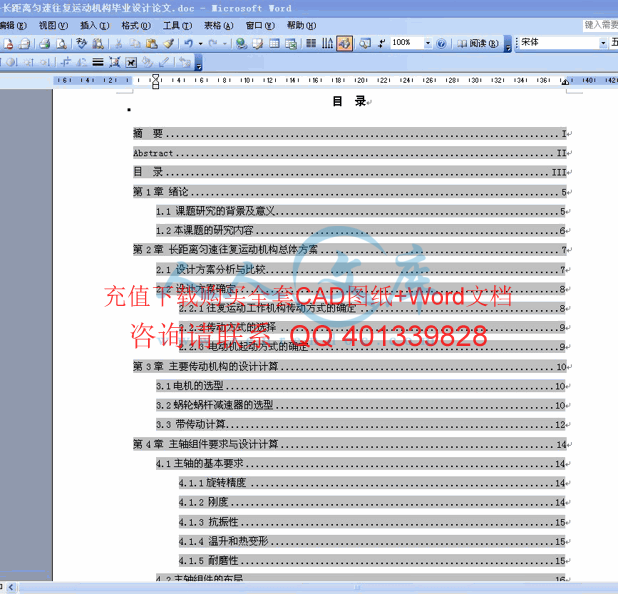Click Rotate Left 90° on the Picture toolbar
Screen dimensions: 618x594
tap(82, 62)
